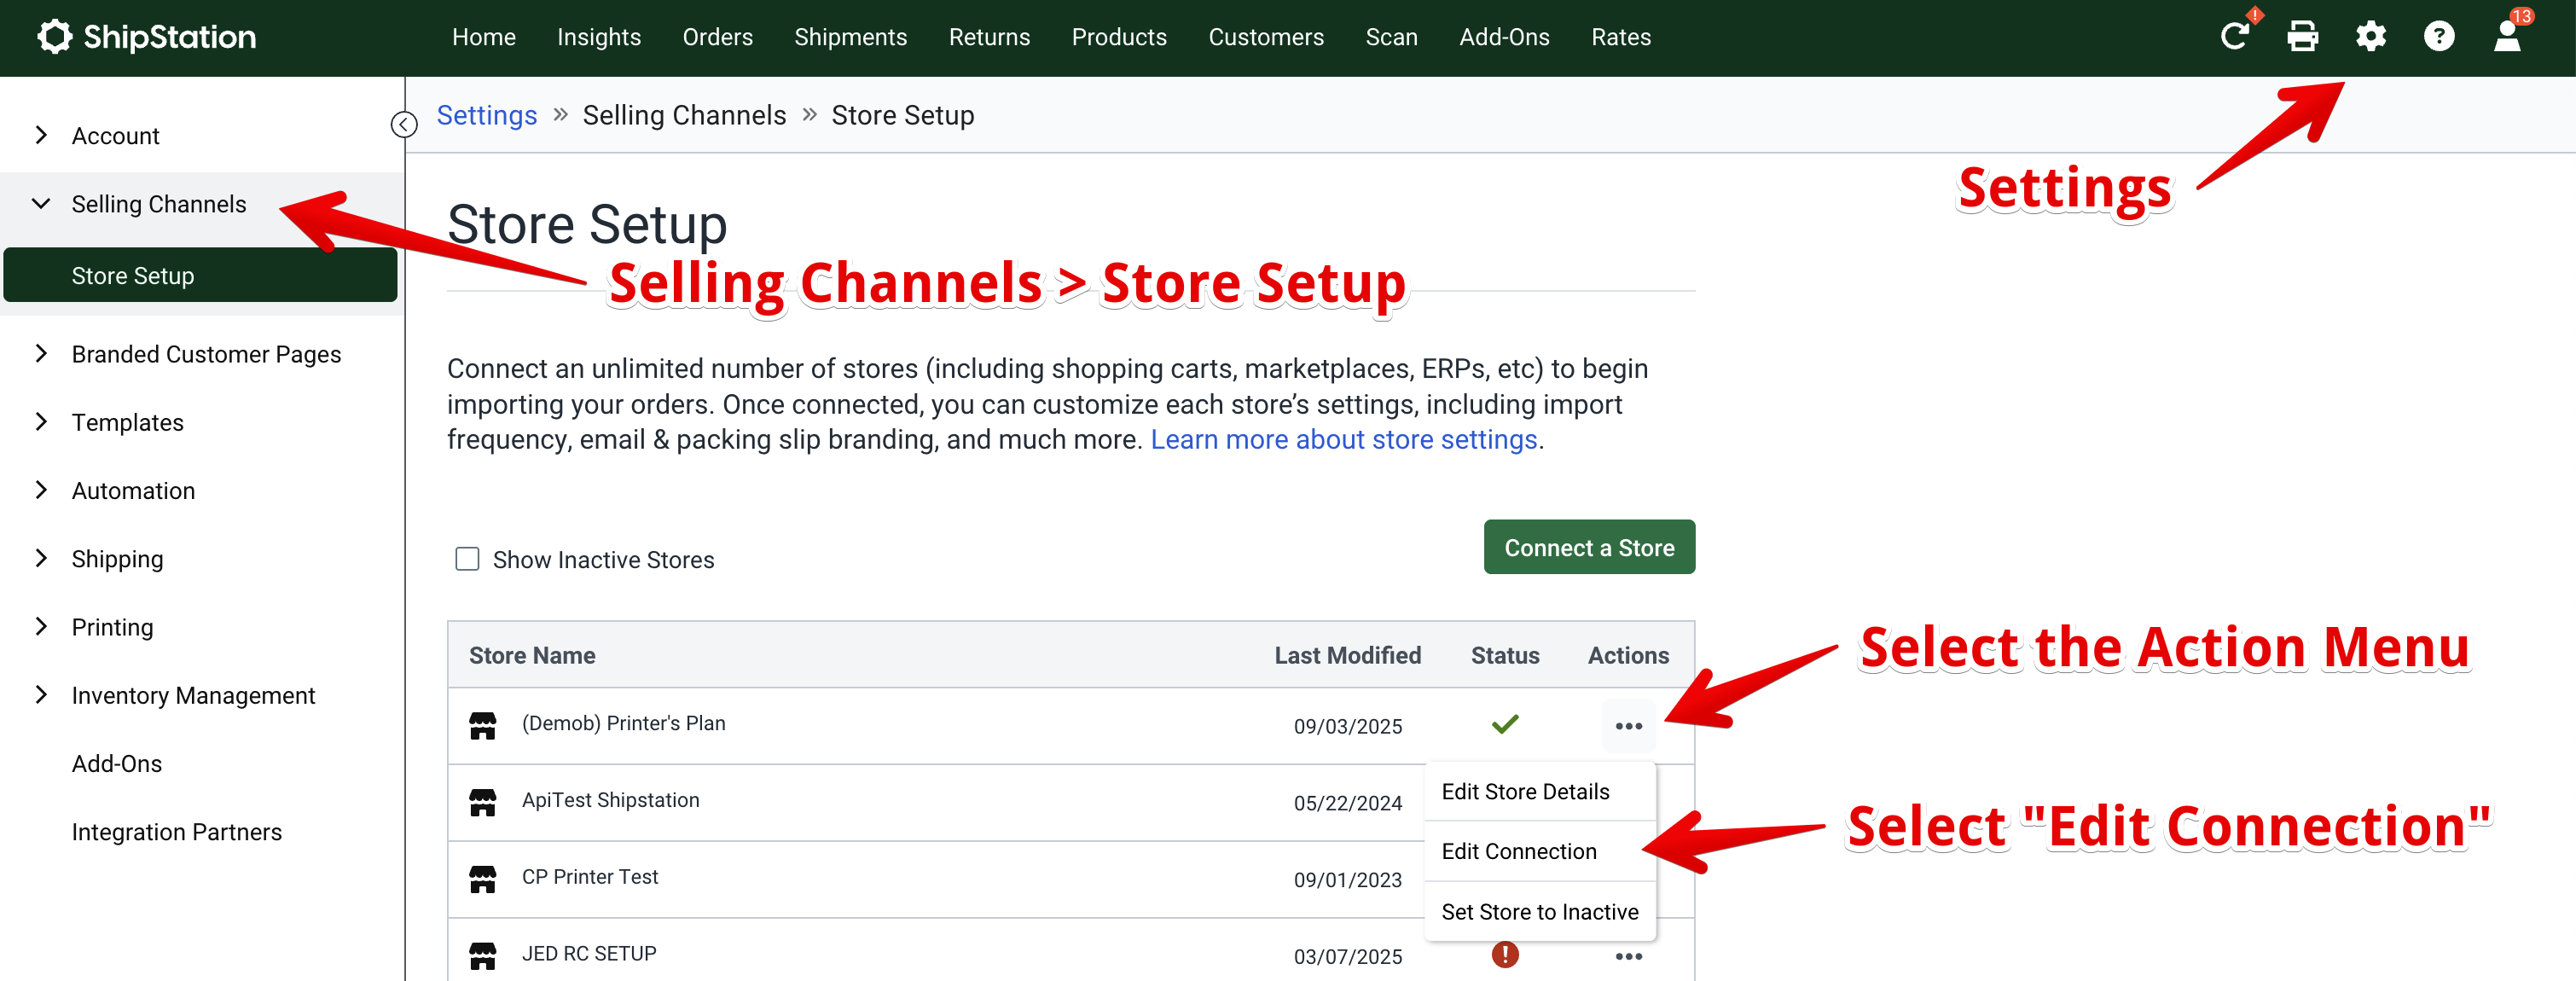
Task: Open the Shipments tab
Action: click(x=851, y=37)
